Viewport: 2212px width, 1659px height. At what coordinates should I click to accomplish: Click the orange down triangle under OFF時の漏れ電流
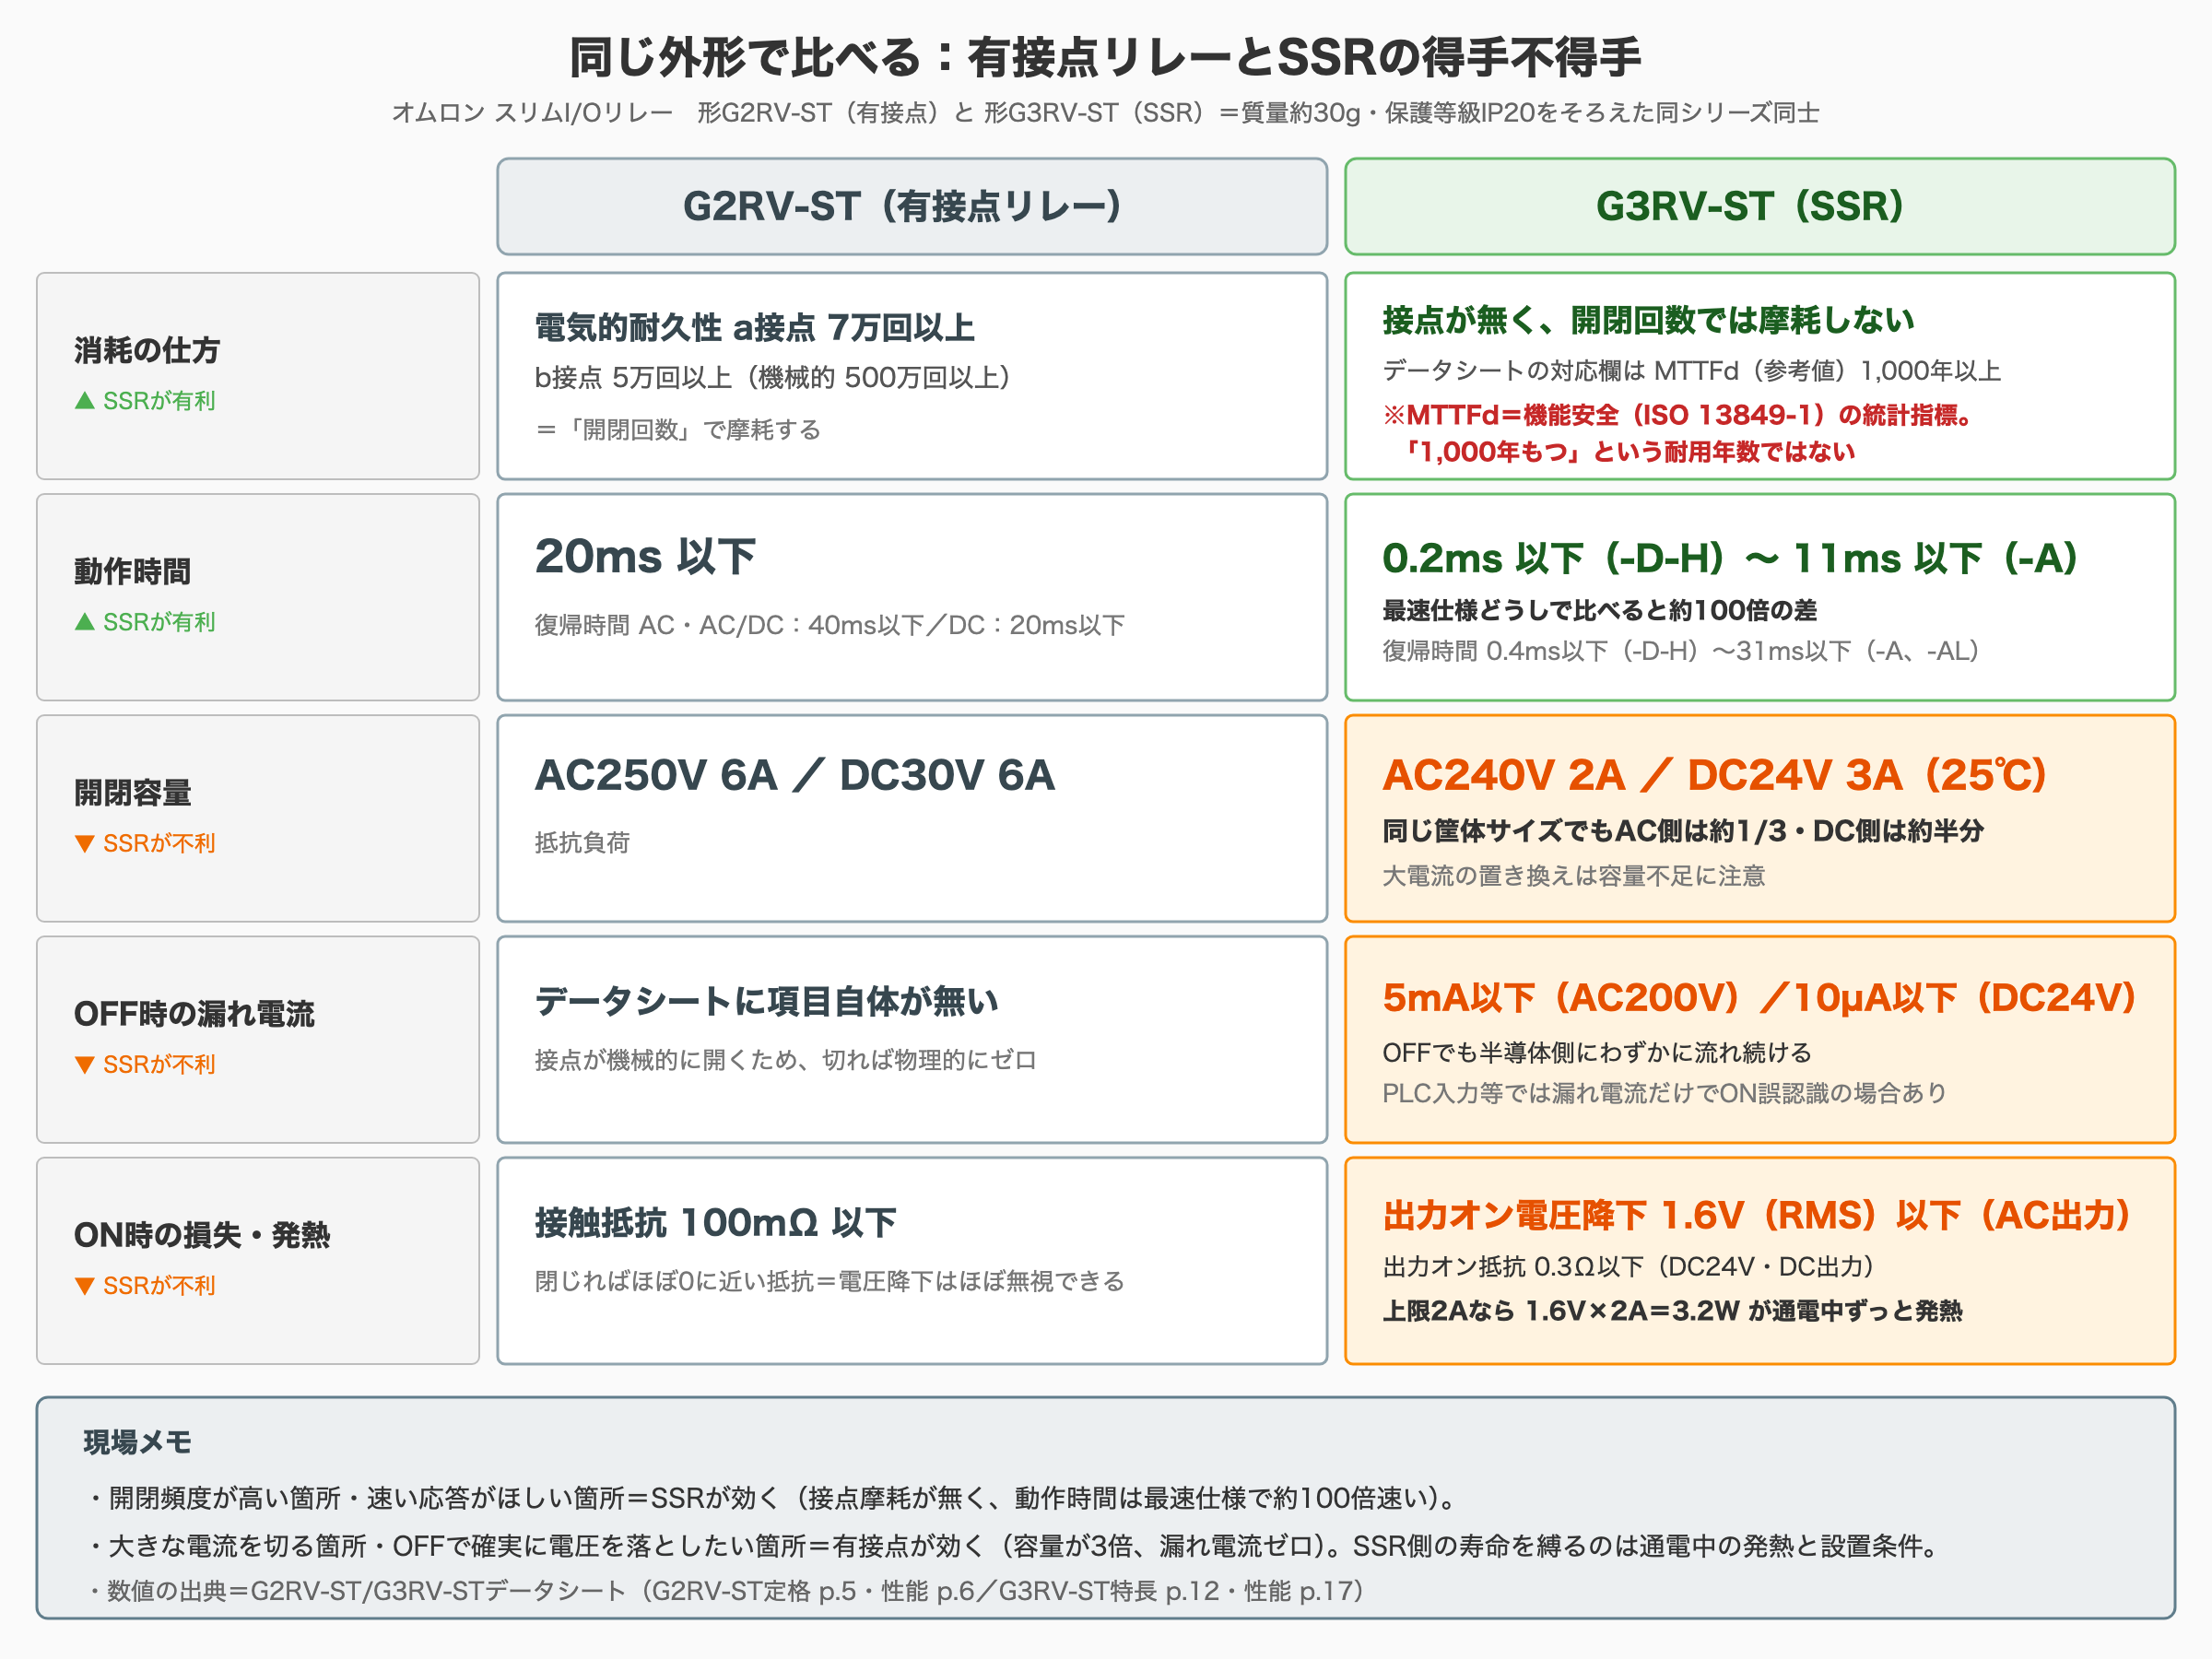click(85, 1065)
